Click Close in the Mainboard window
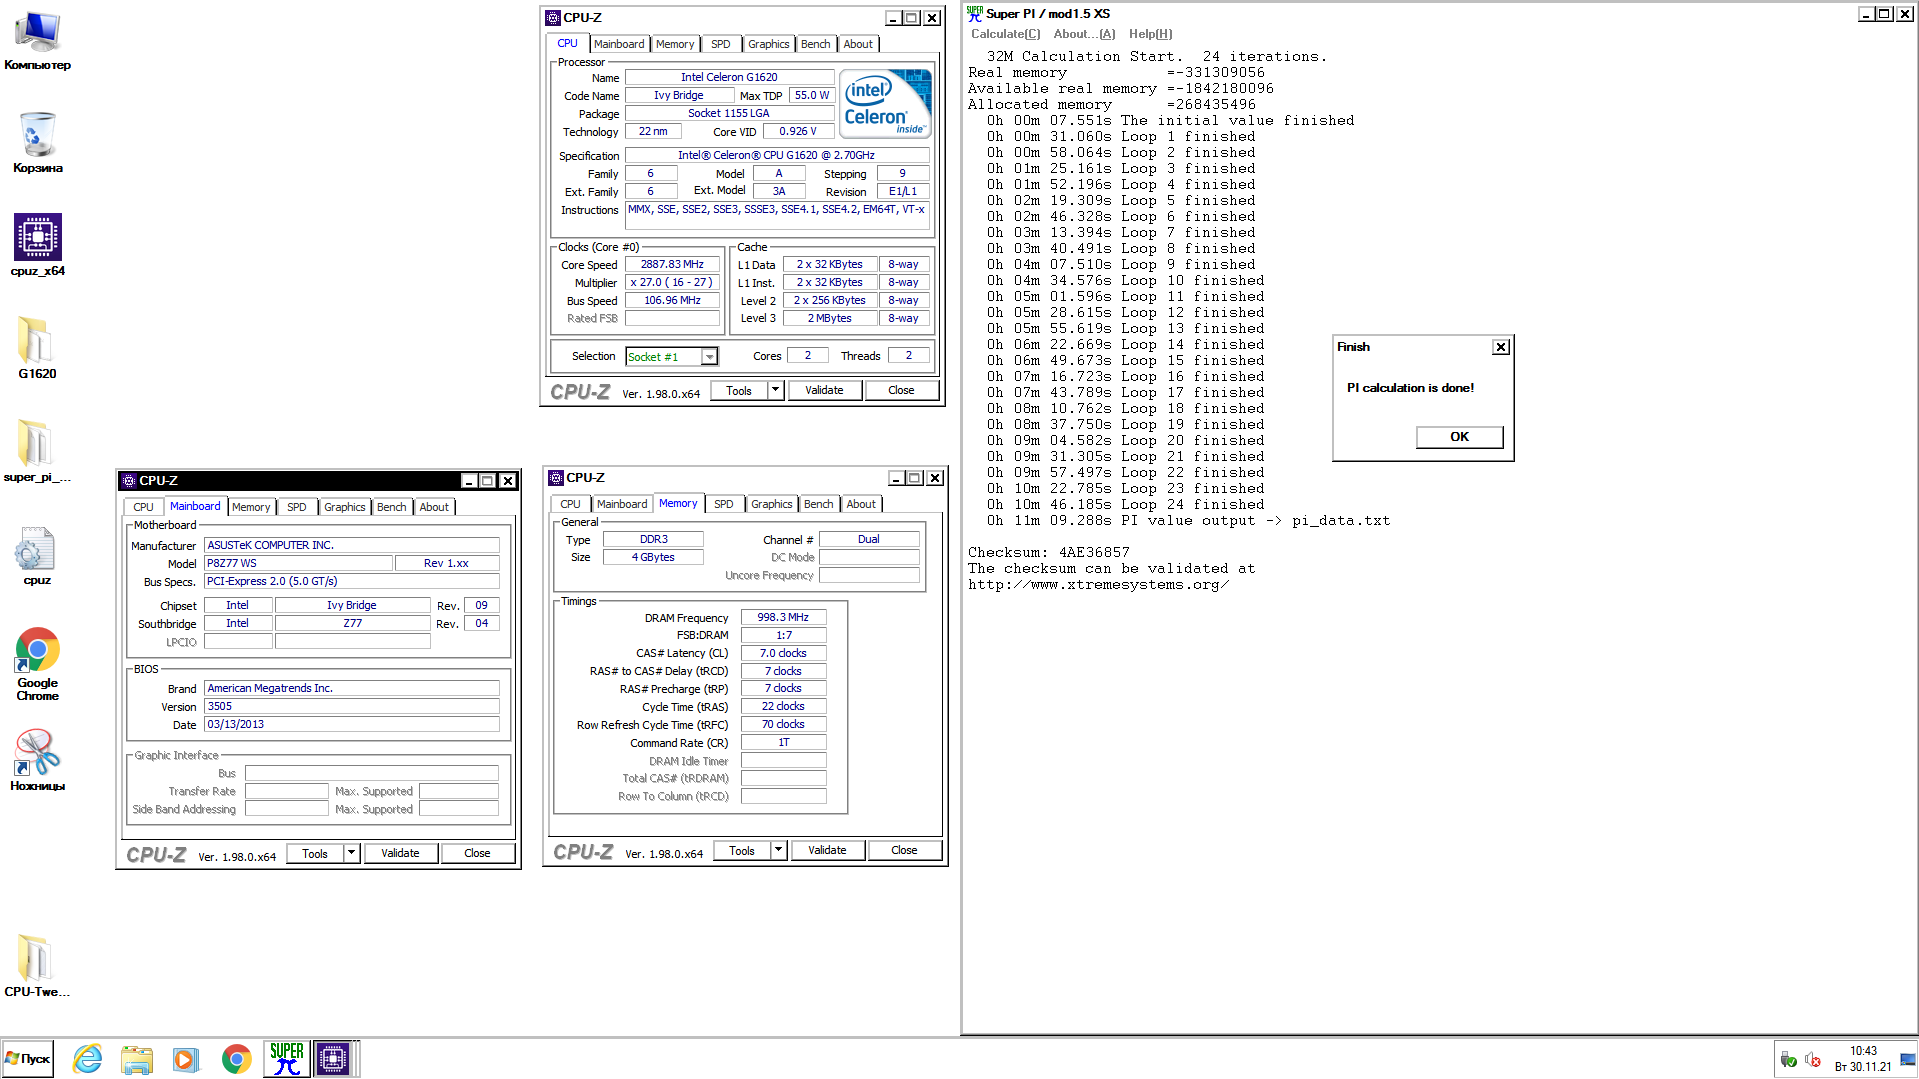This screenshot has width=1919, height=1079. click(477, 854)
